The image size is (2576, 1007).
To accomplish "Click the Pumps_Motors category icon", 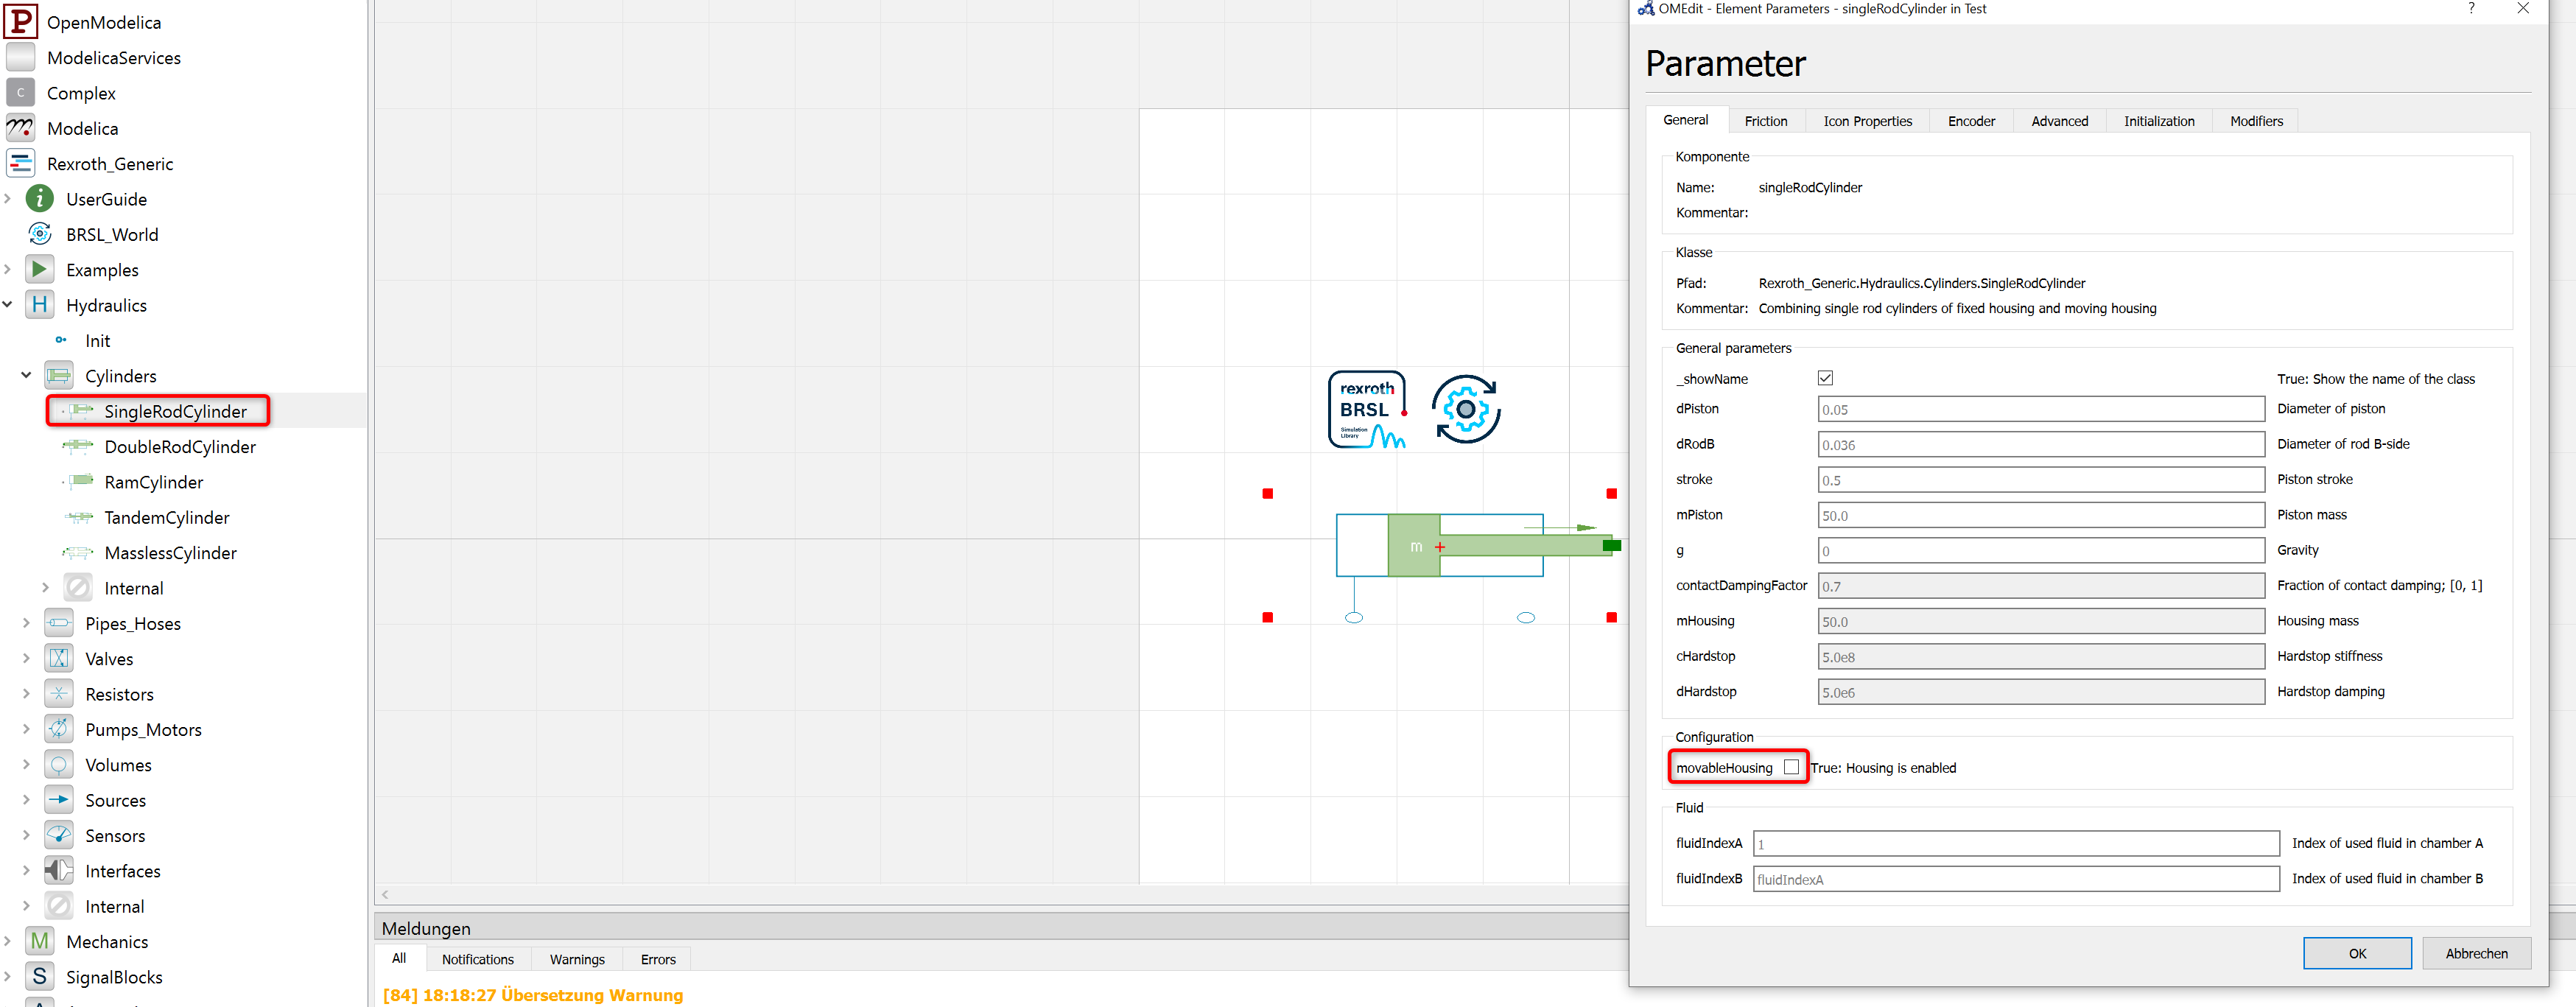I will click(59, 729).
